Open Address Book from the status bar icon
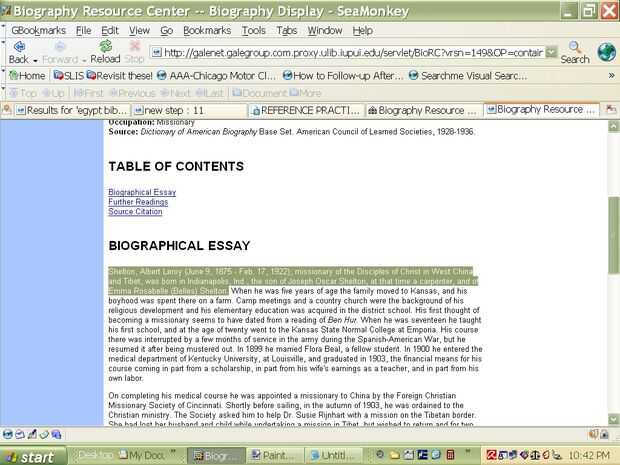Image resolution: width=620 pixels, height=465 pixels. 44,435
